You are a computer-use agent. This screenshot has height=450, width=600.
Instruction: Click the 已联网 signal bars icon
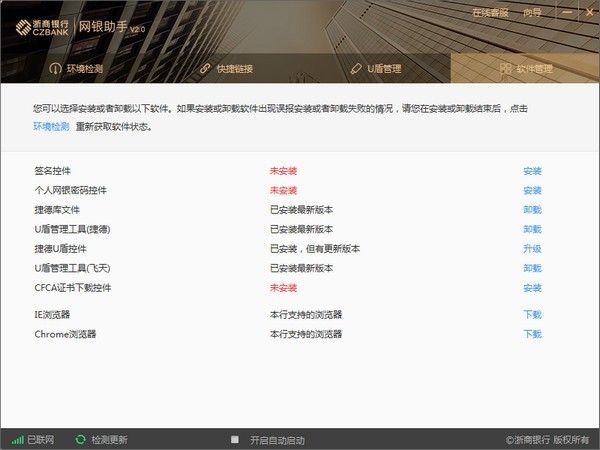point(17,439)
